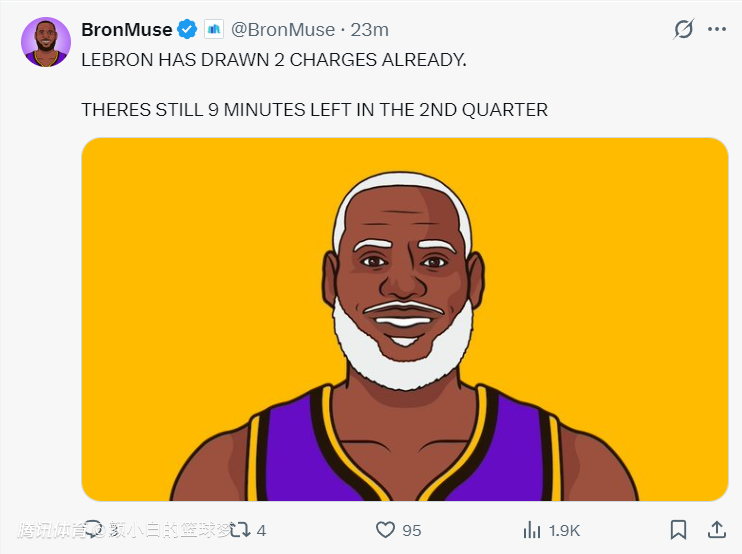The height and width of the screenshot is (554, 742).
Task: Click the blue verified checkmark badge
Action: click(x=187, y=29)
